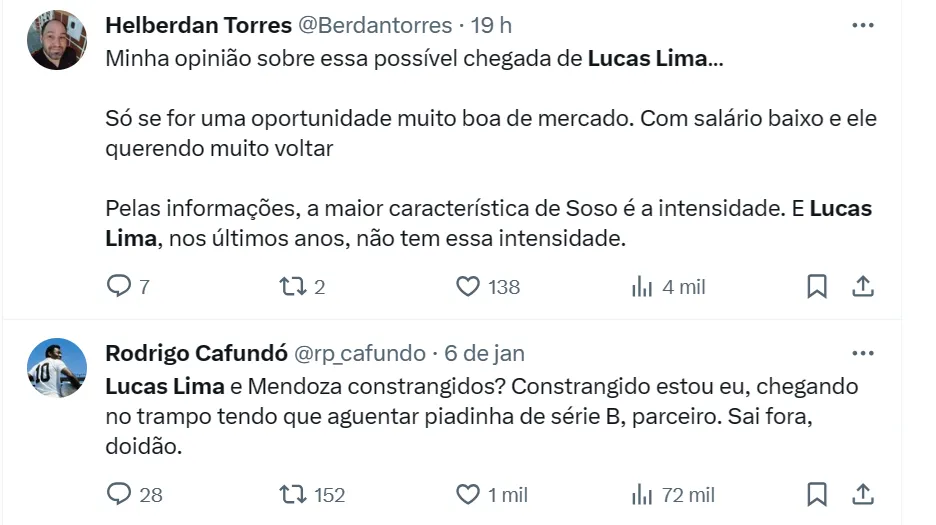Open Rodrigo Cafundó's profile avatar
Image resolution: width=936 pixels, height=525 pixels.
pos(57,368)
